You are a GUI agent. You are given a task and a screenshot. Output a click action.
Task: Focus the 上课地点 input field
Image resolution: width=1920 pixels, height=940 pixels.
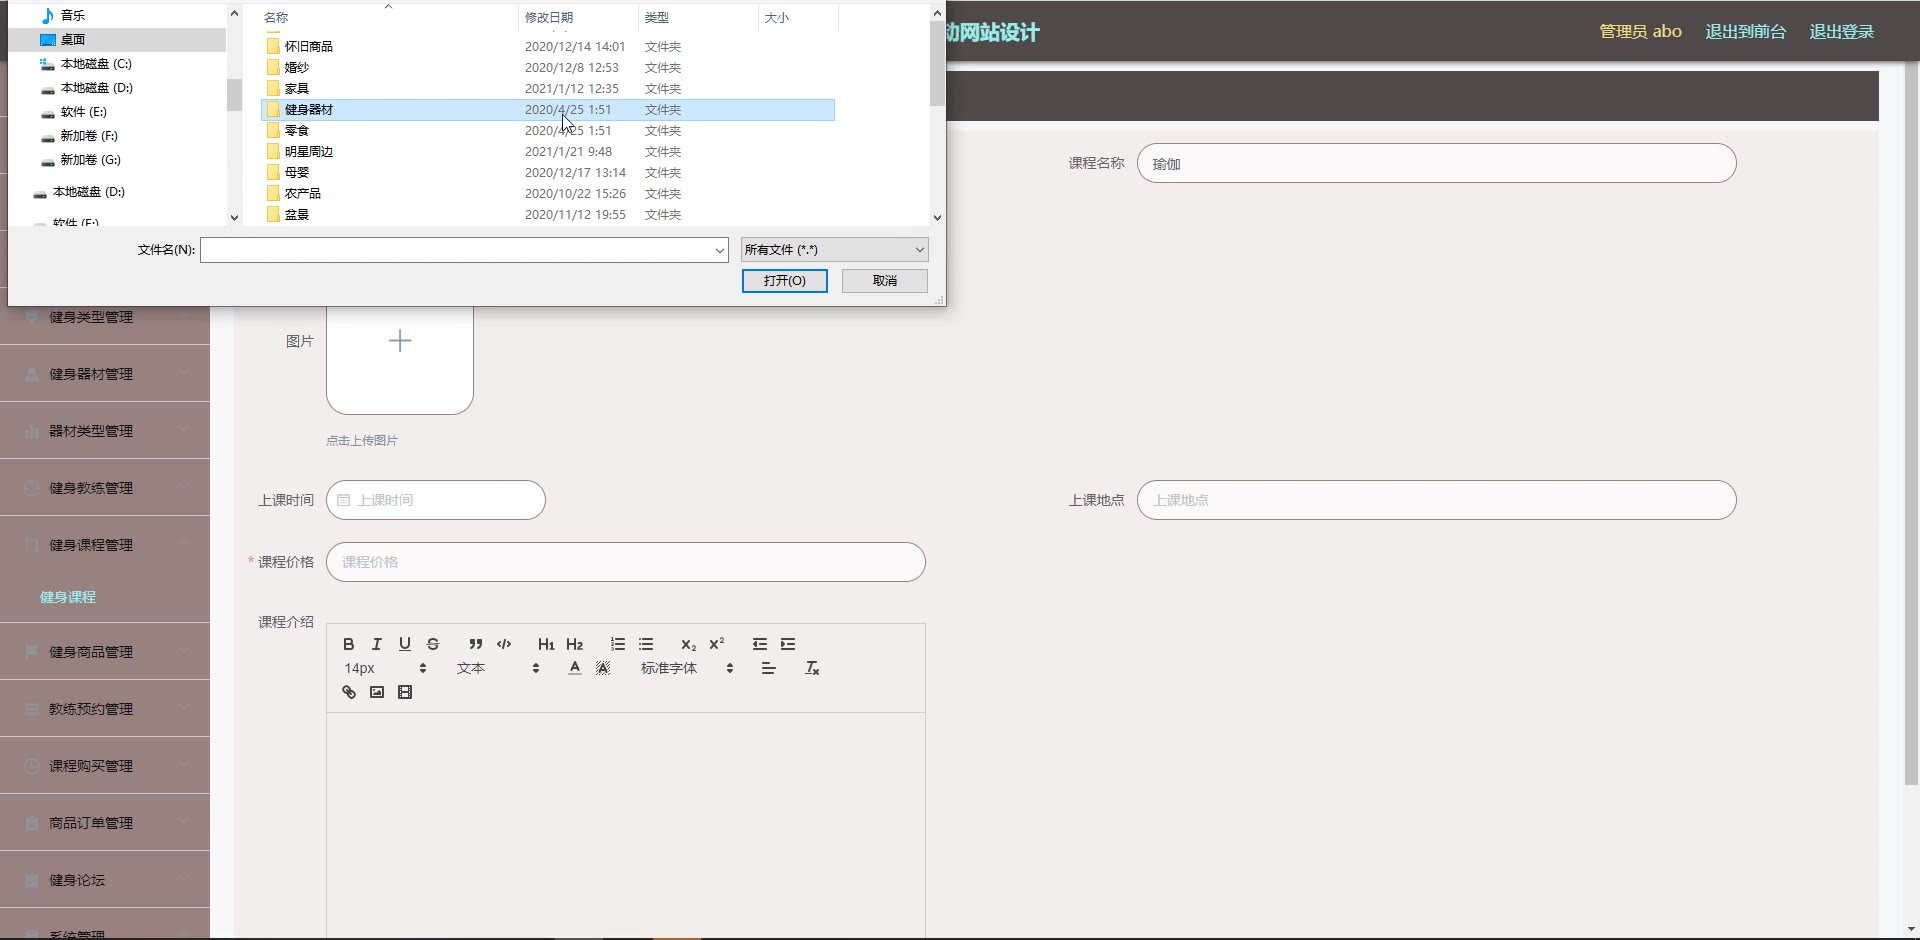pyautogui.click(x=1436, y=500)
